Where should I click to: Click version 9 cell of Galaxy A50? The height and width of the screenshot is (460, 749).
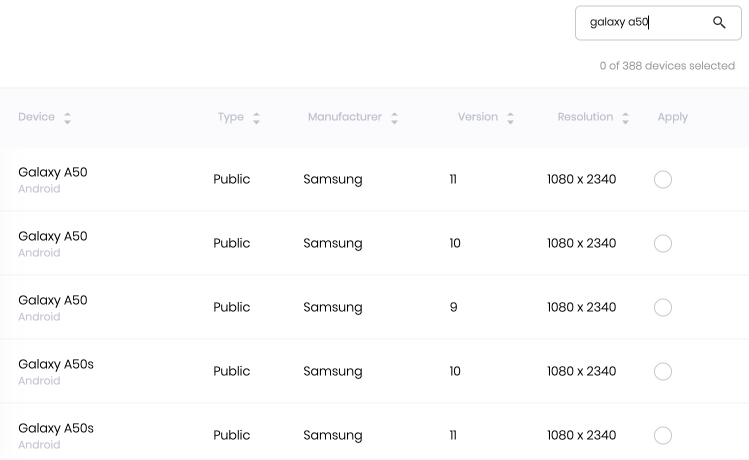click(x=453, y=307)
